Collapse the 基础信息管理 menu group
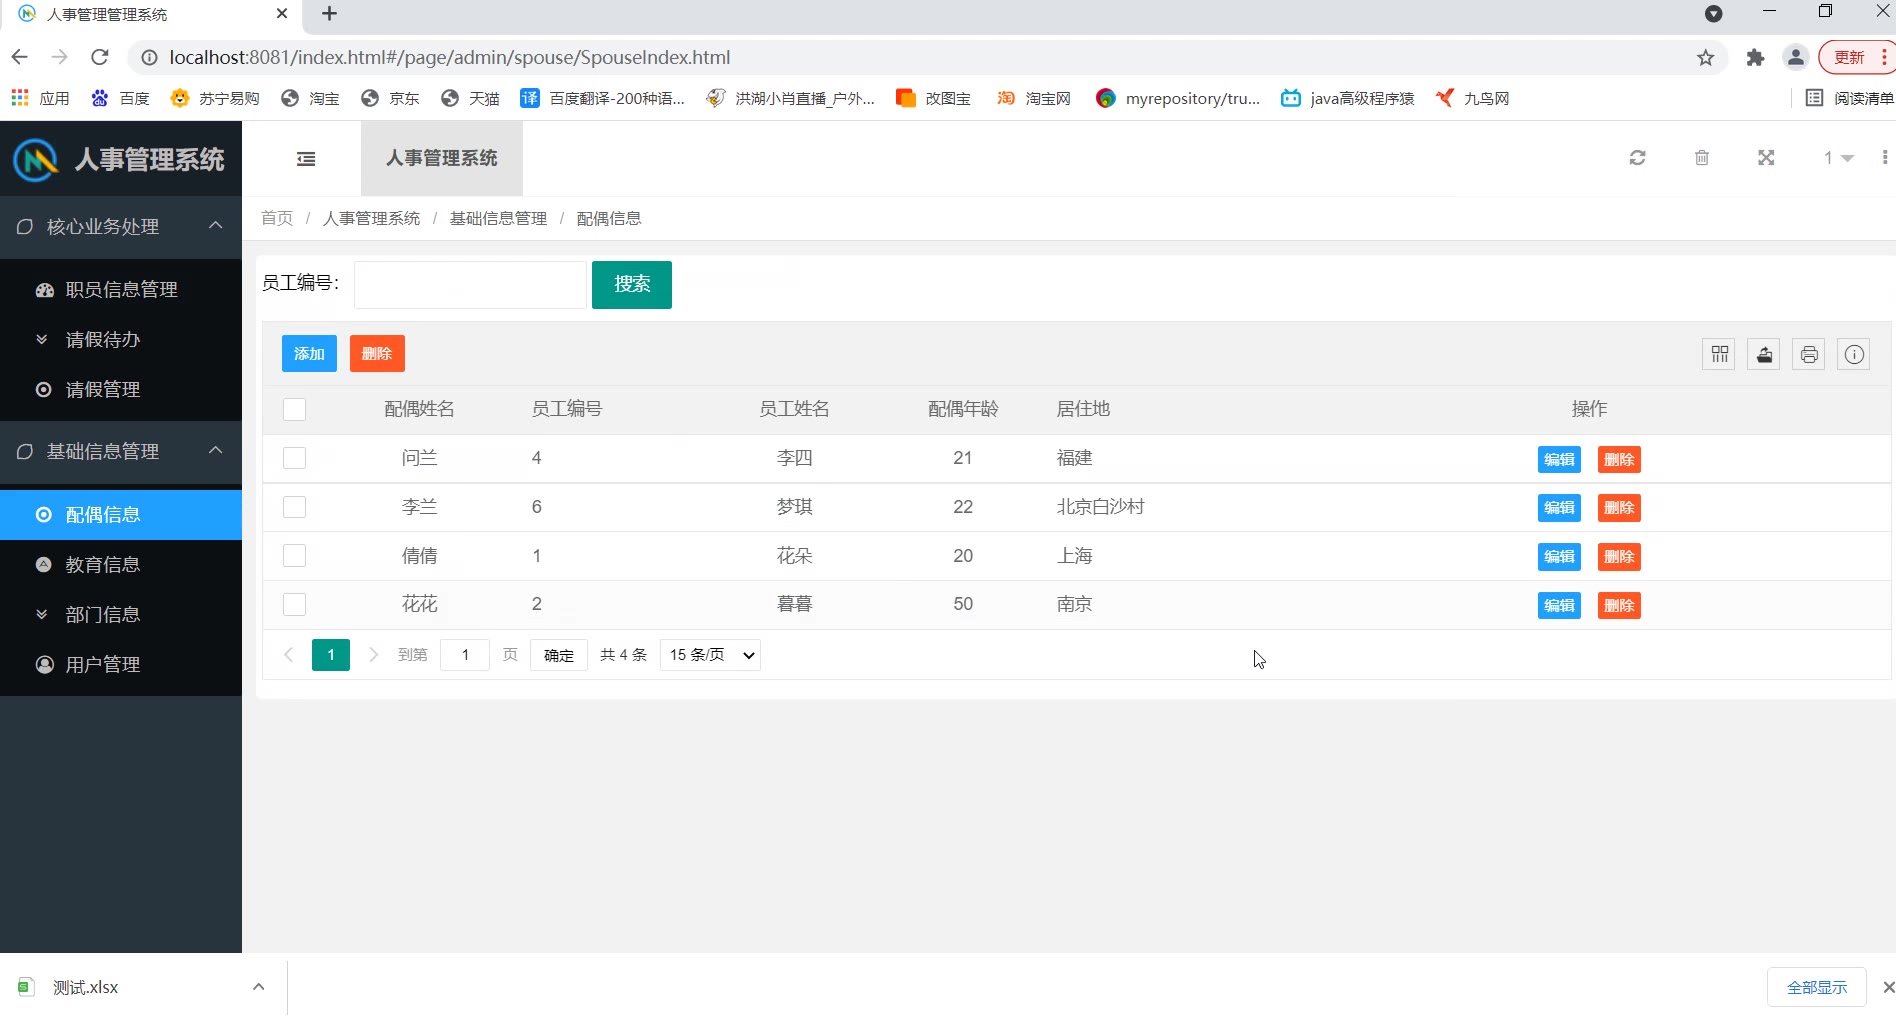Image resolution: width=1896 pixels, height=1016 pixels. coord(121,452)
